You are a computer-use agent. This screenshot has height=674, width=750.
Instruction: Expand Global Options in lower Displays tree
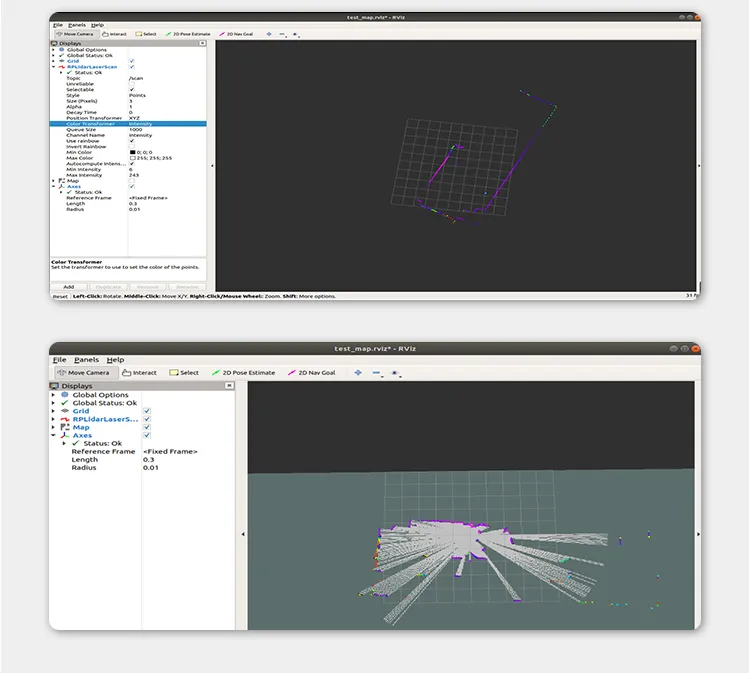pyautogui.click(x=54, y=395)
